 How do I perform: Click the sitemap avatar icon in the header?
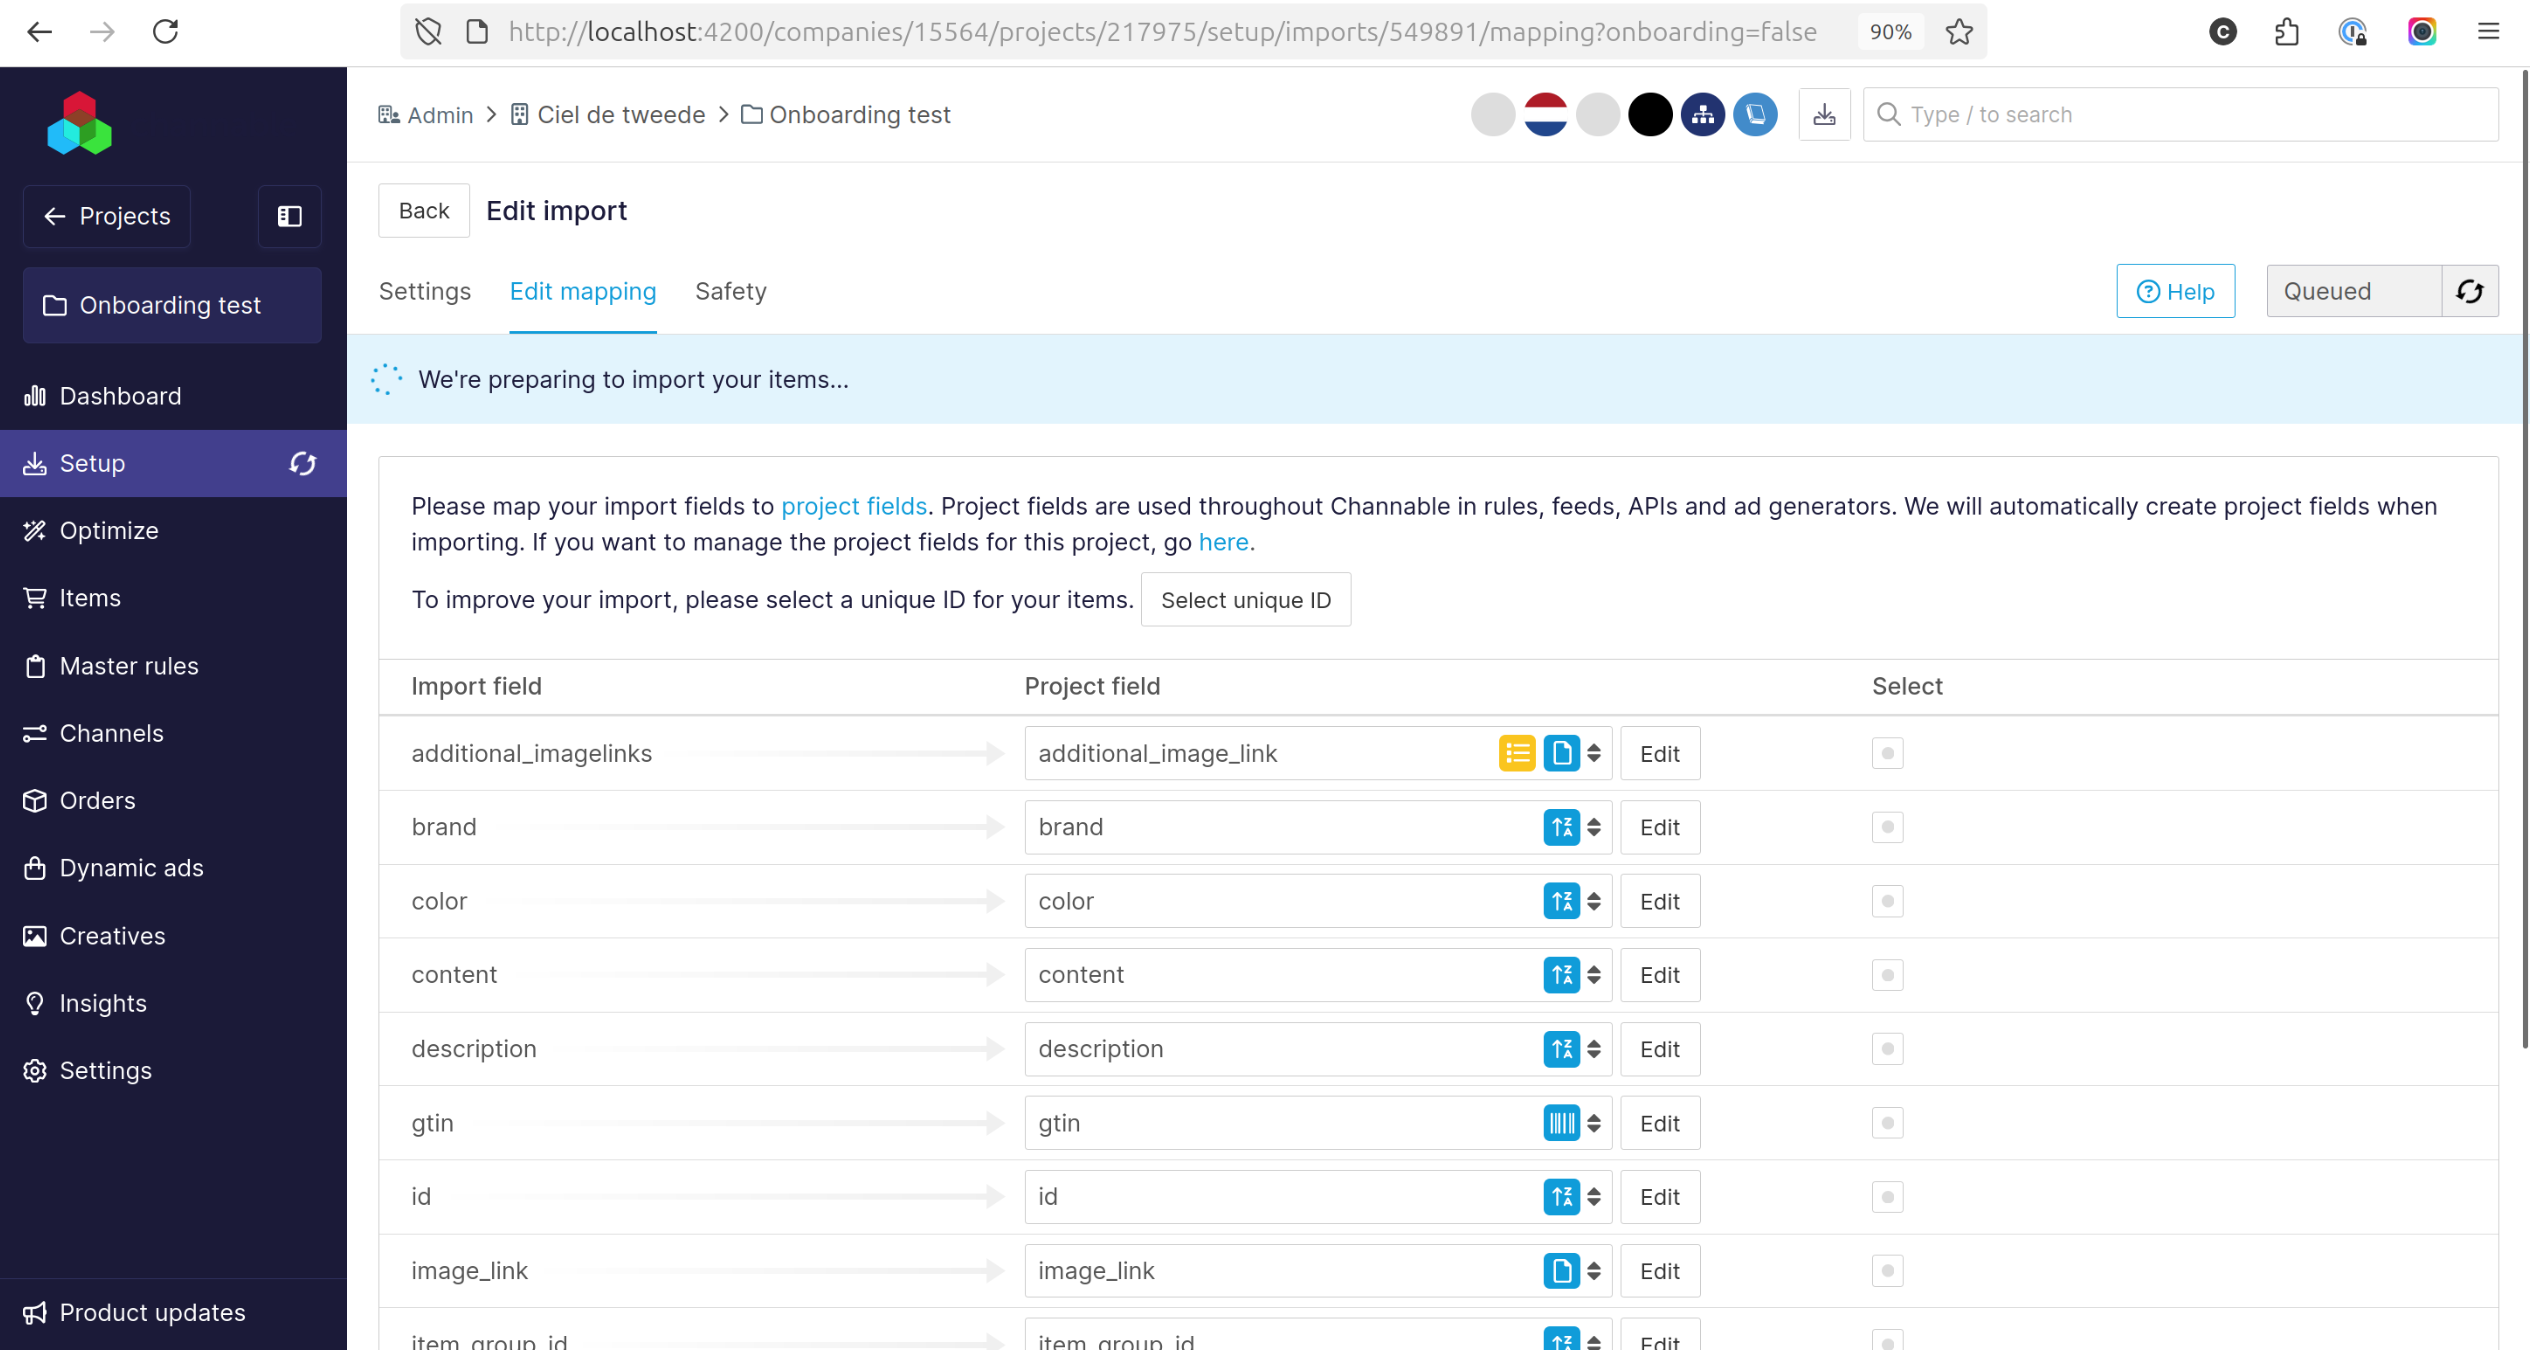pos(1702,115)
